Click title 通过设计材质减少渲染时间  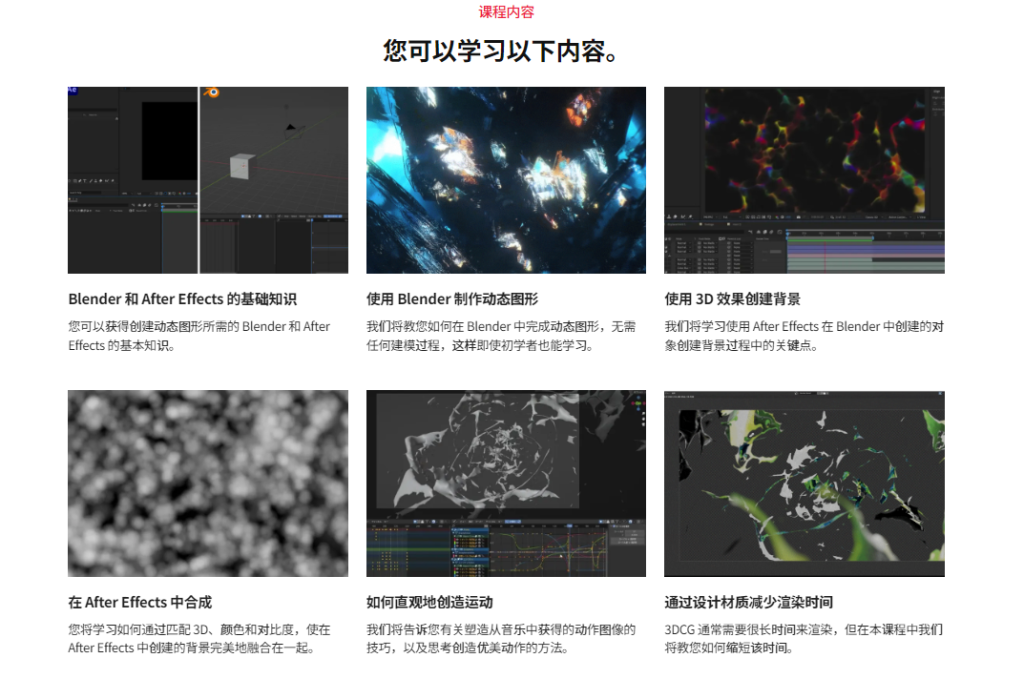click(x=748, y=602)
